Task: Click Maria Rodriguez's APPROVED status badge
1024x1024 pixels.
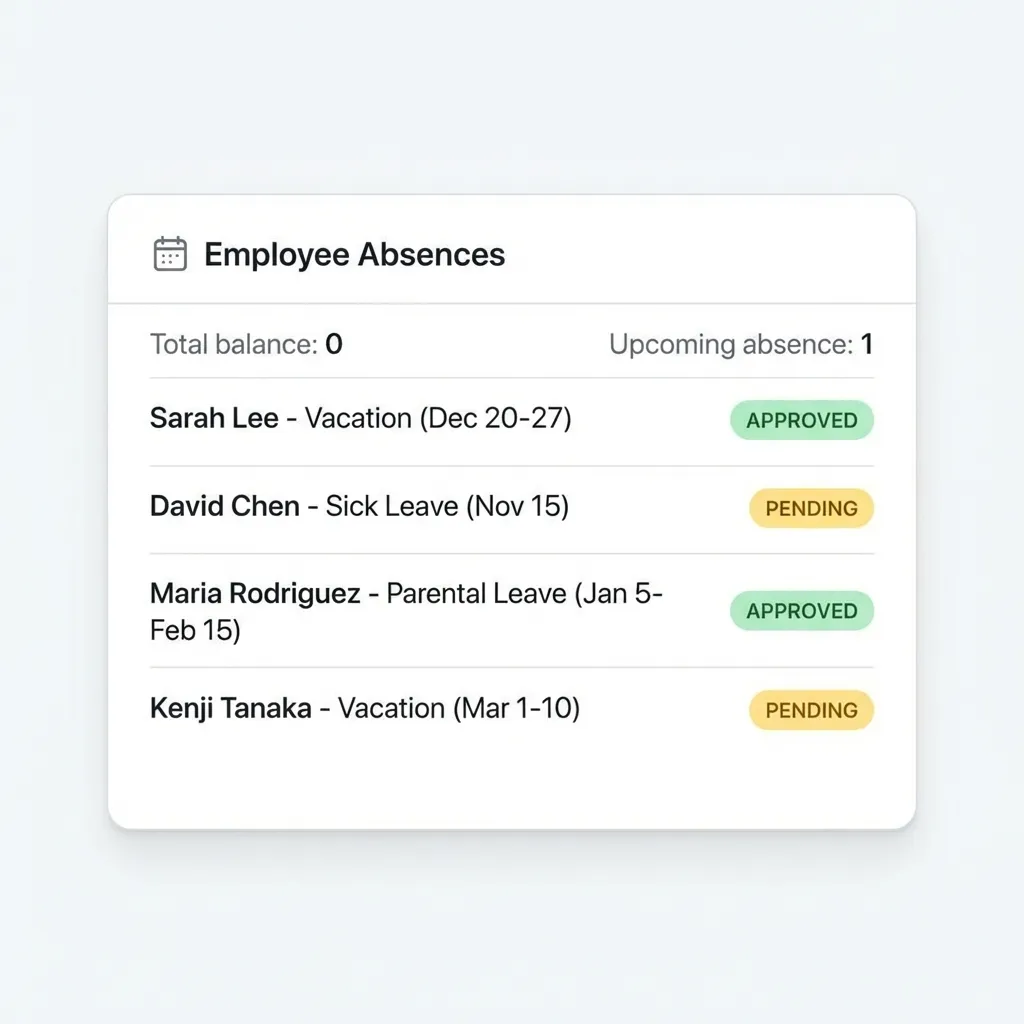Action: click(801, 611)
